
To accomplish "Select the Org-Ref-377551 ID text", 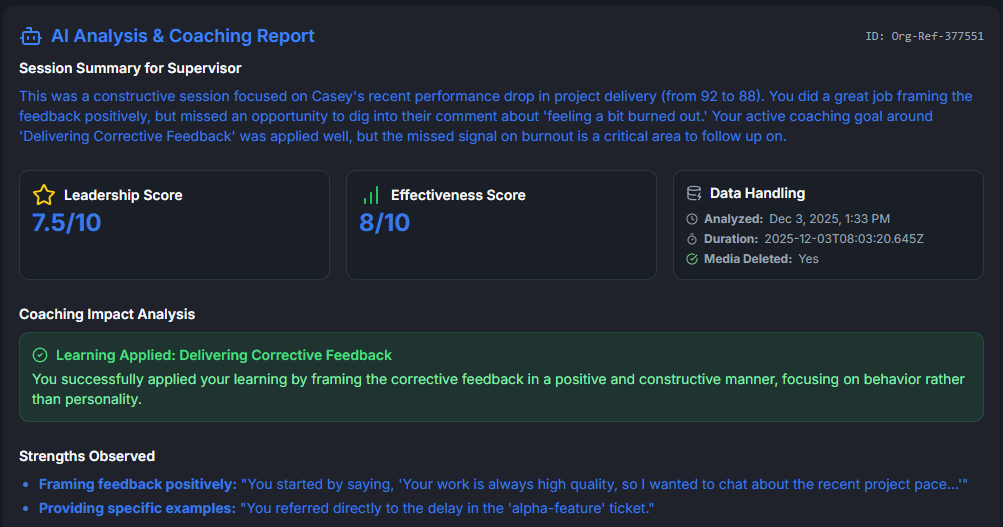I will [x=924, y=37].
